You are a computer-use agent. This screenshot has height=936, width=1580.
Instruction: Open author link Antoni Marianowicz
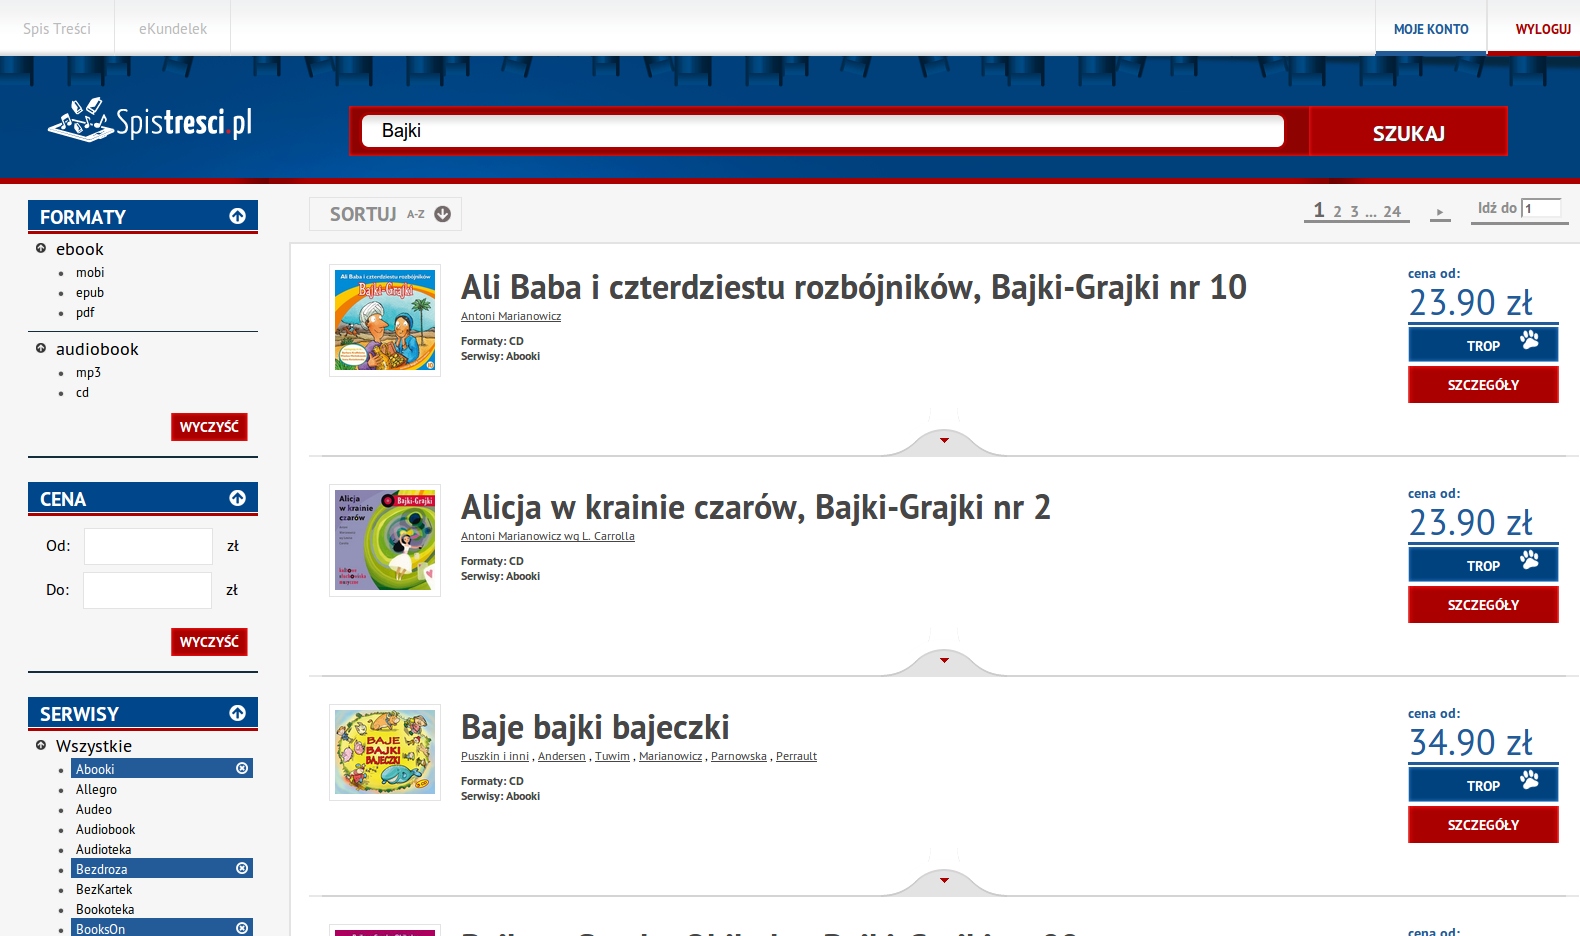coord(510,316)
